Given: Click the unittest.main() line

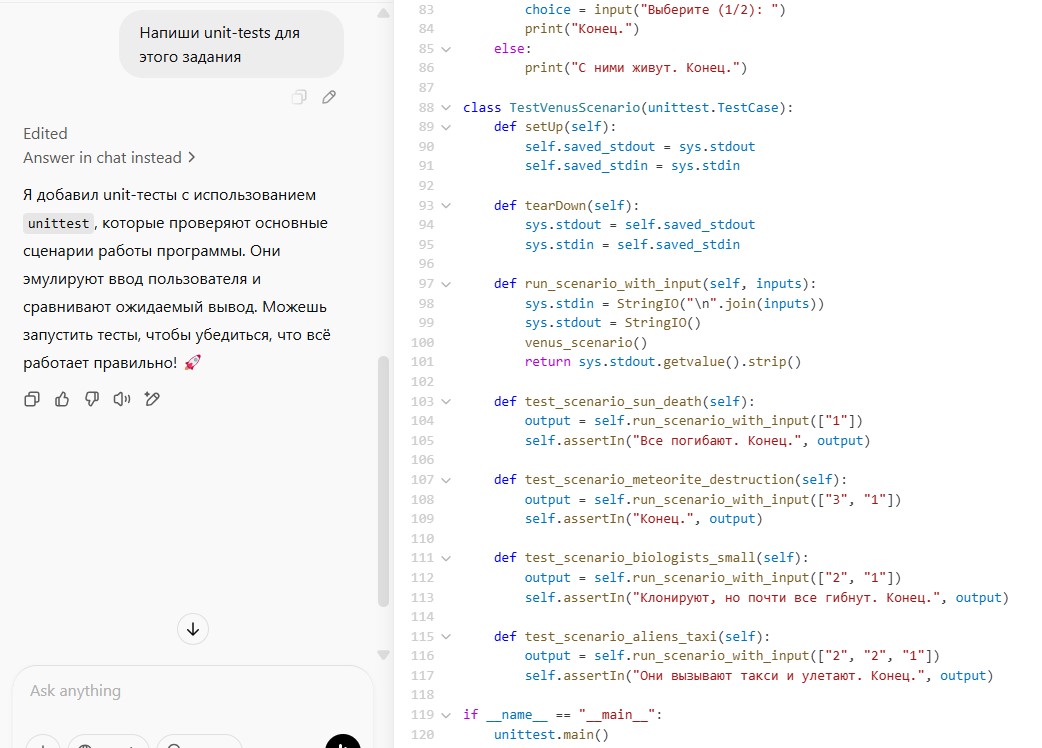Looking at the screenshot, I should [x=551, y=735].
